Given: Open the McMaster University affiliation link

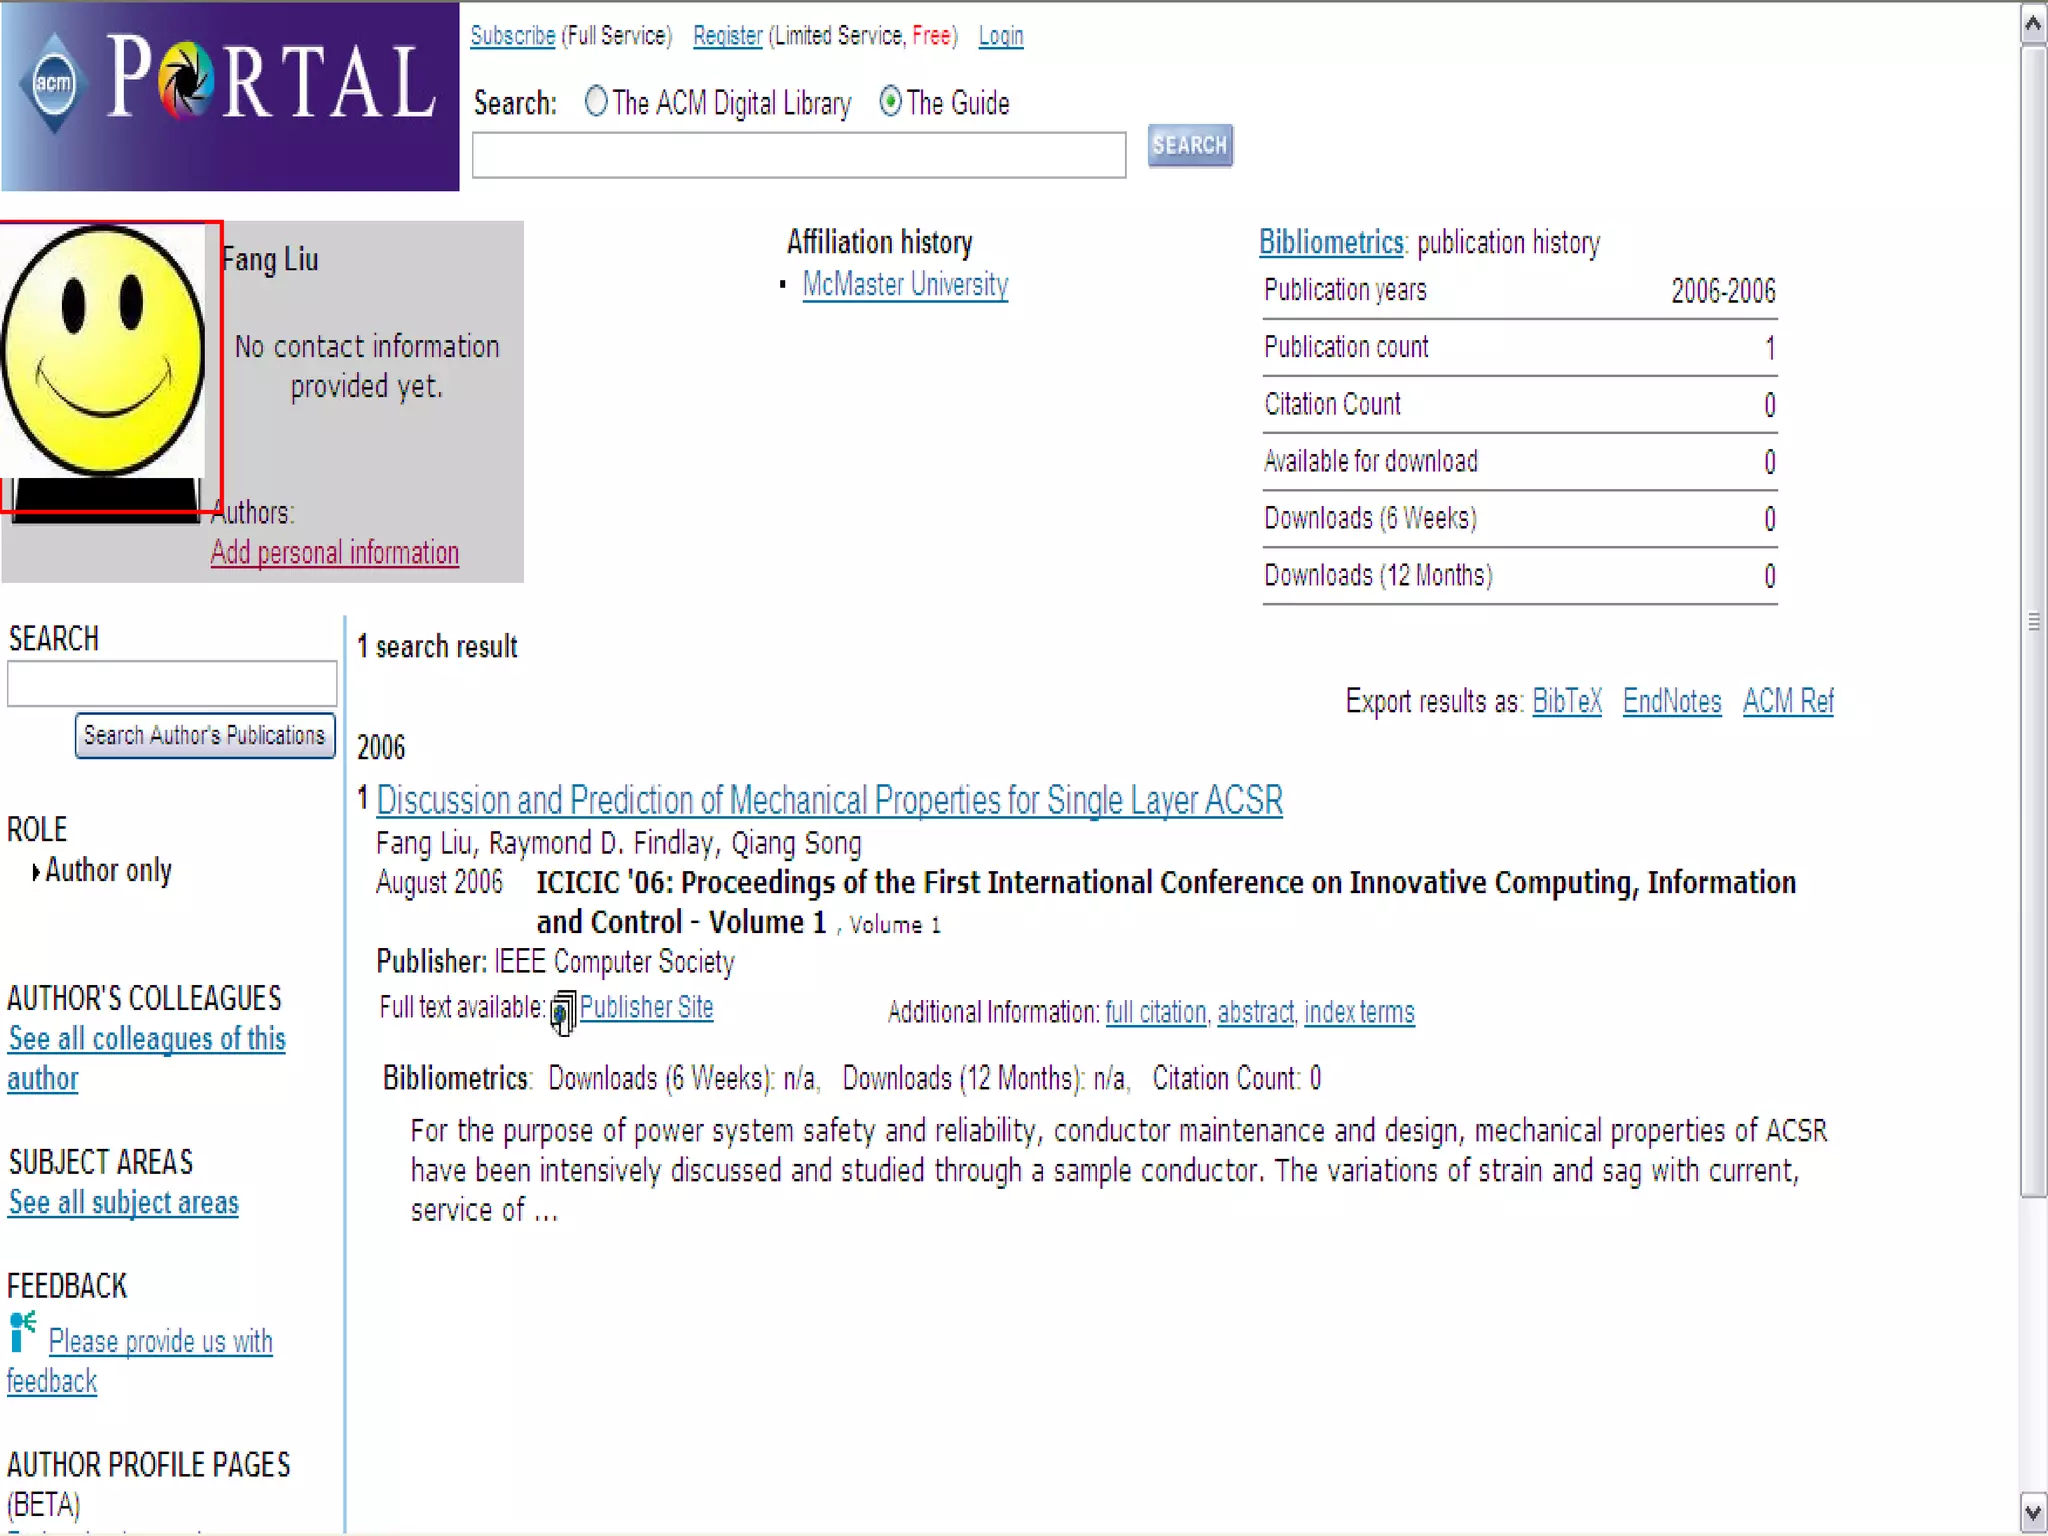Looking at the screenshot, I should click(x=905, y=285).
